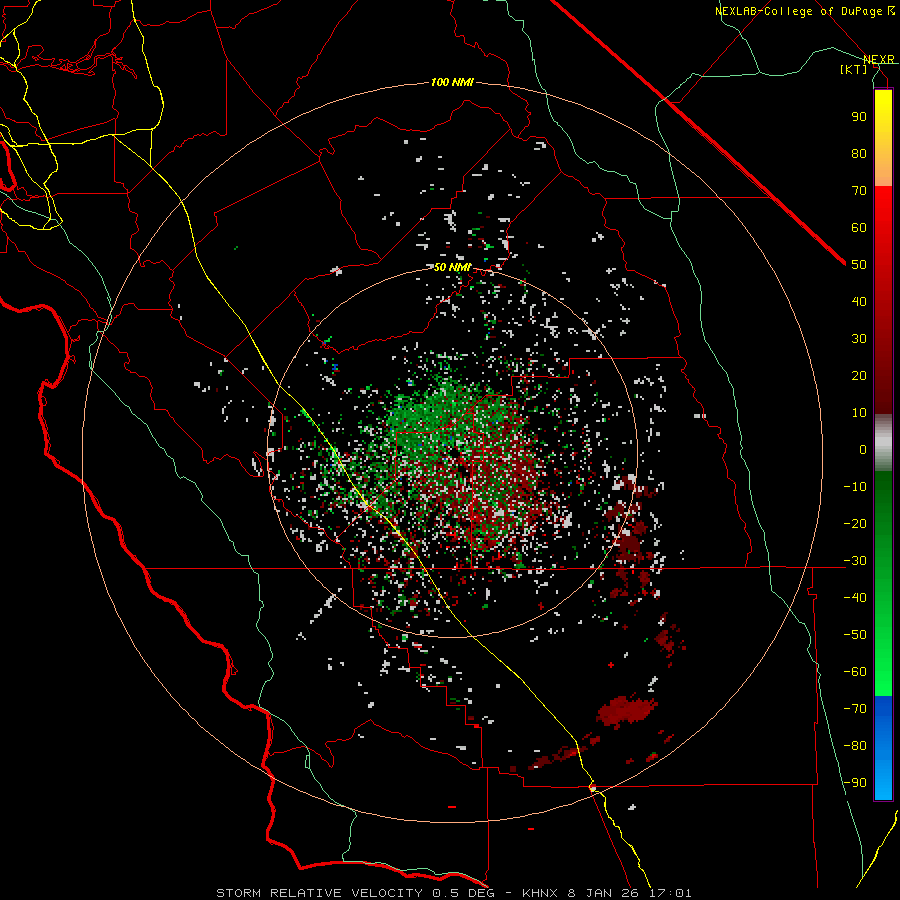
Task: Click the 100 NMI range ring label
Action: point(452,83)
